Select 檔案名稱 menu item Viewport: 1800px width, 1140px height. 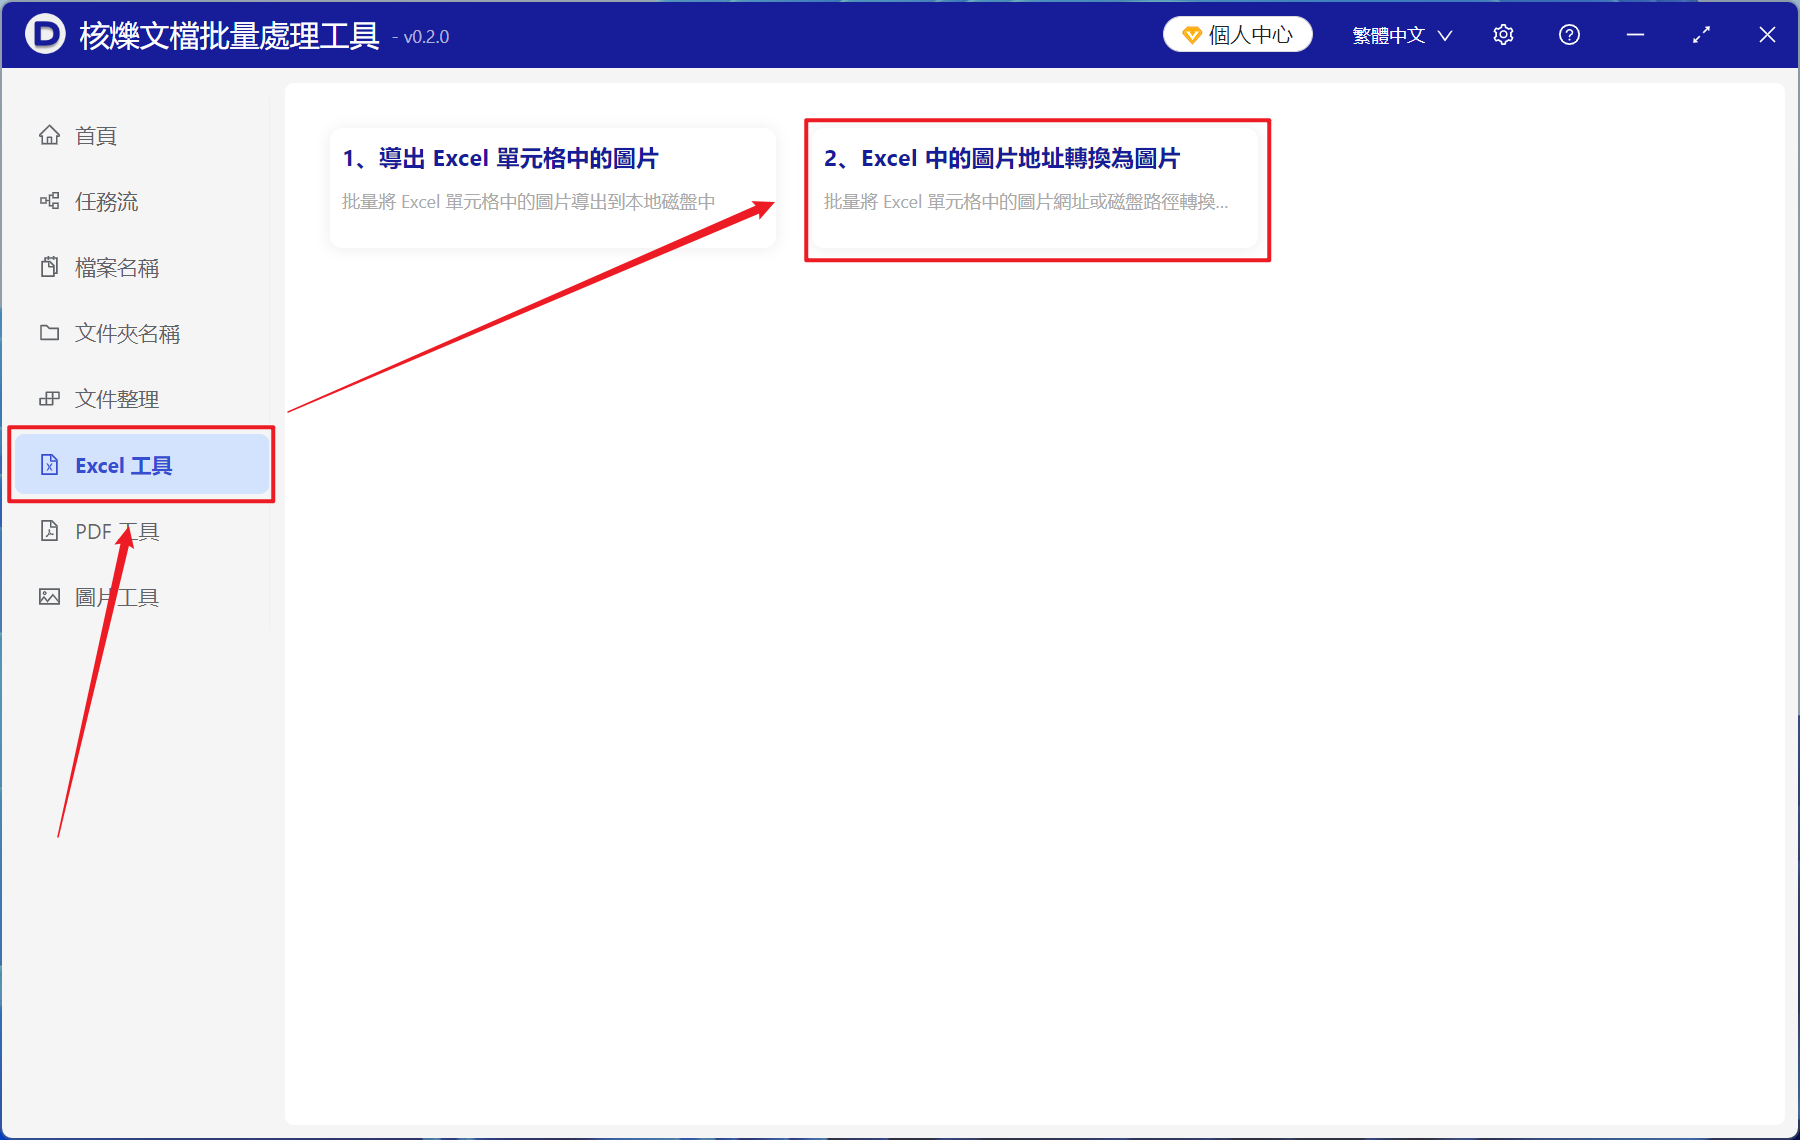[x=140, y=267]
